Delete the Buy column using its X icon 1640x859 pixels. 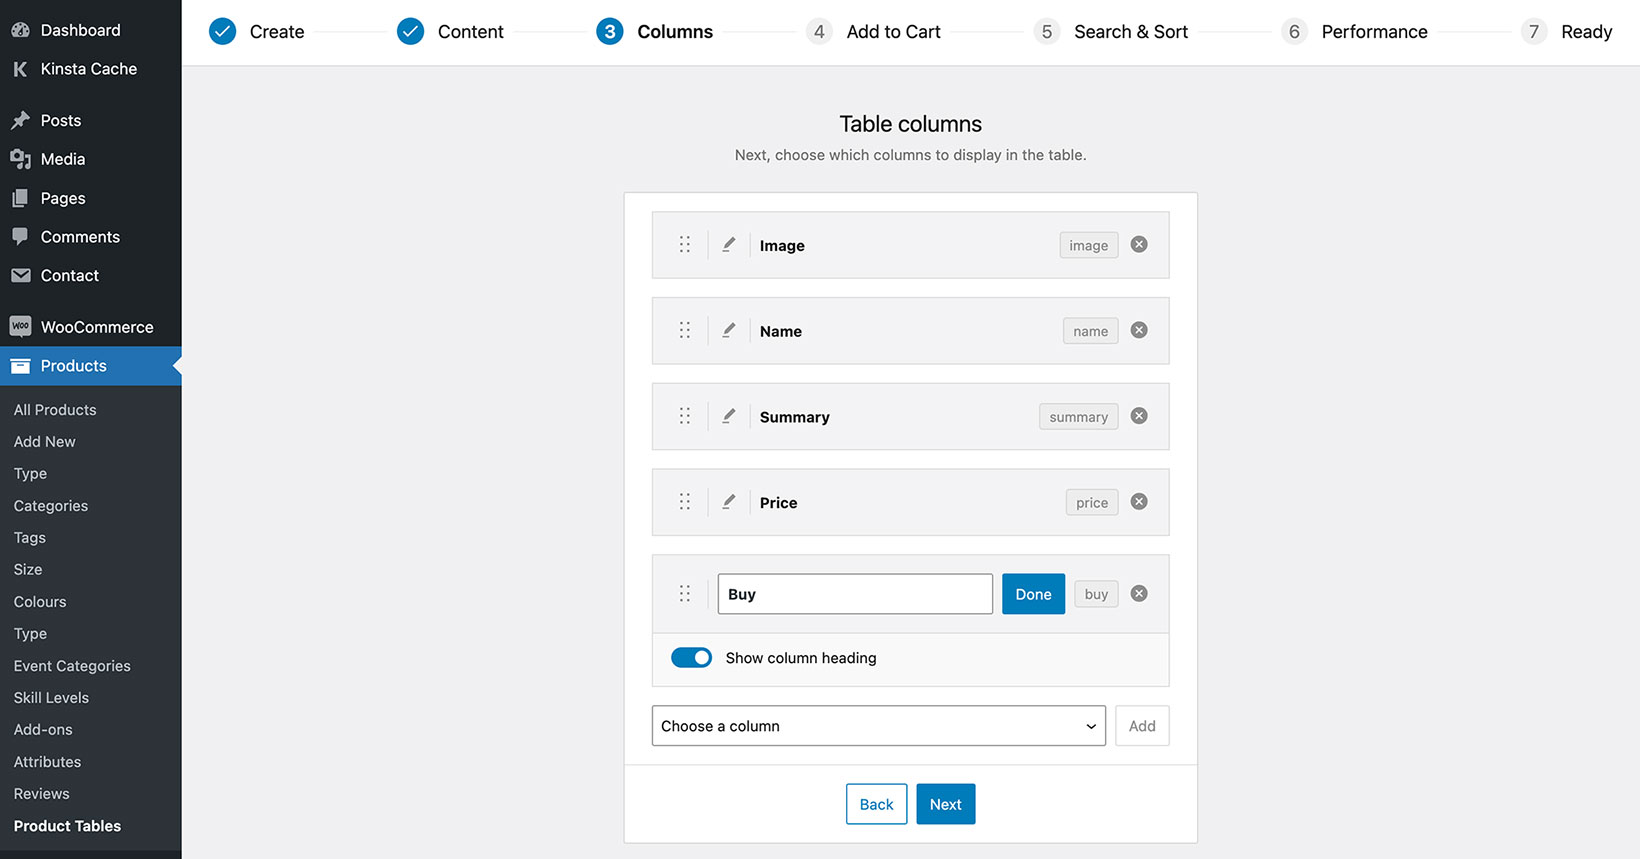(x=1139, y=594)
